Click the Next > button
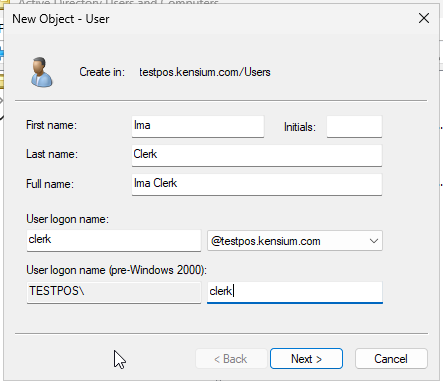This screenshot has width=443, height=381. click(x=306, y=359)
